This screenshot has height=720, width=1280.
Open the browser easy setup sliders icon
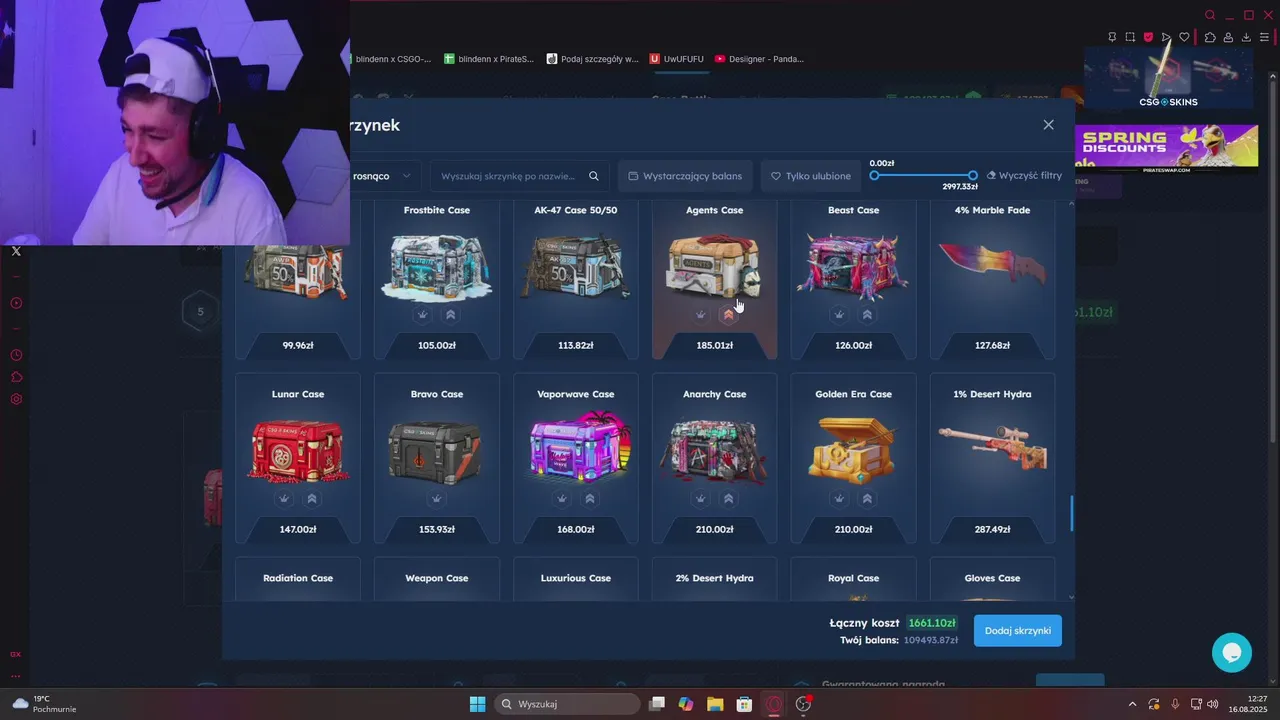pos(1264,37)
